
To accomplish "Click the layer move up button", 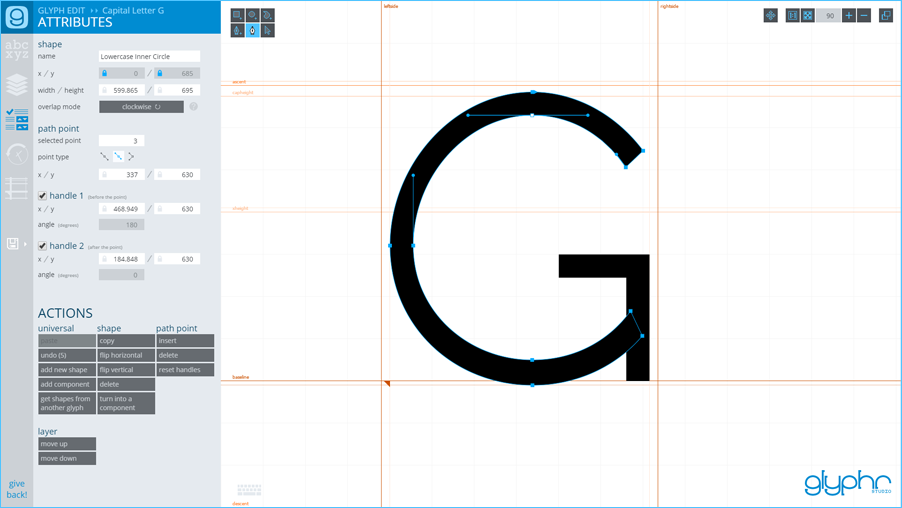I will (67, 444).
